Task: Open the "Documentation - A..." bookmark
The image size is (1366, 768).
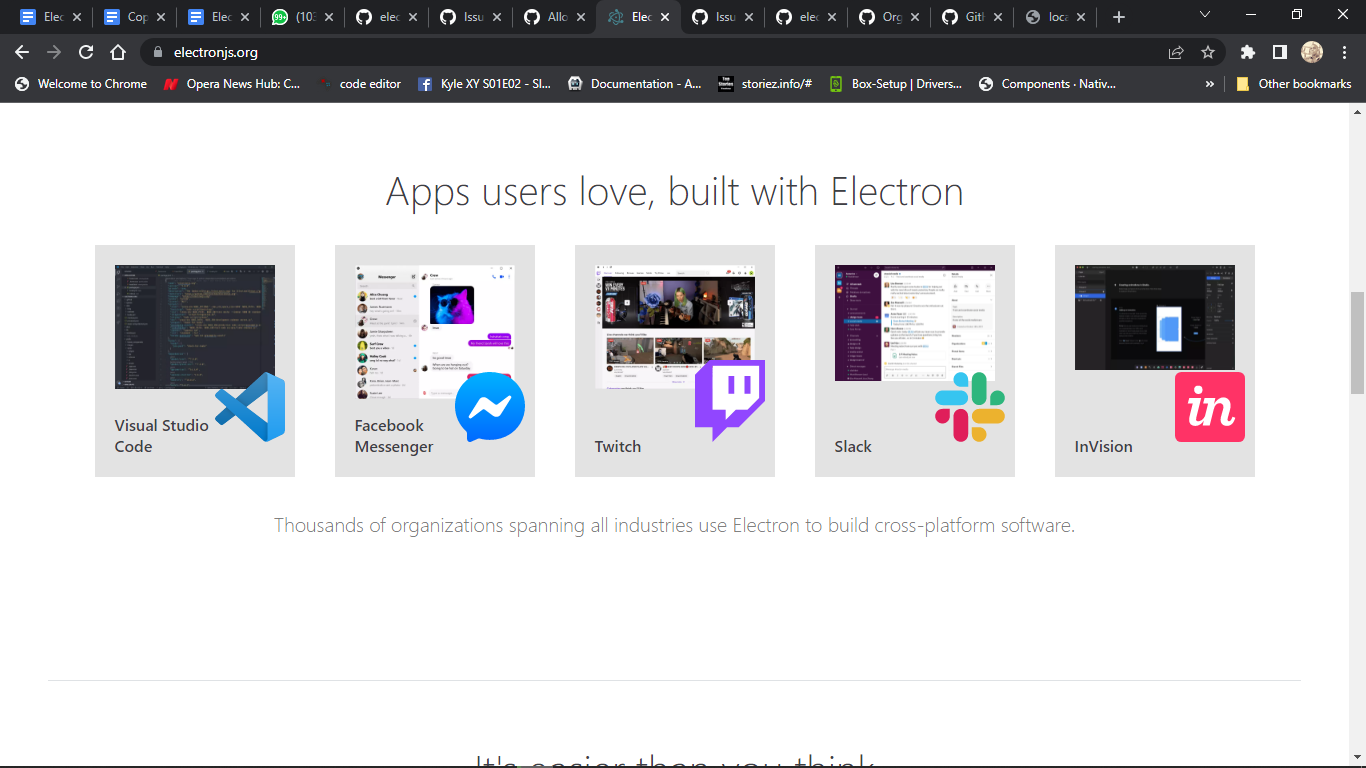Action: pyautogui.click(x=635, y=84)
